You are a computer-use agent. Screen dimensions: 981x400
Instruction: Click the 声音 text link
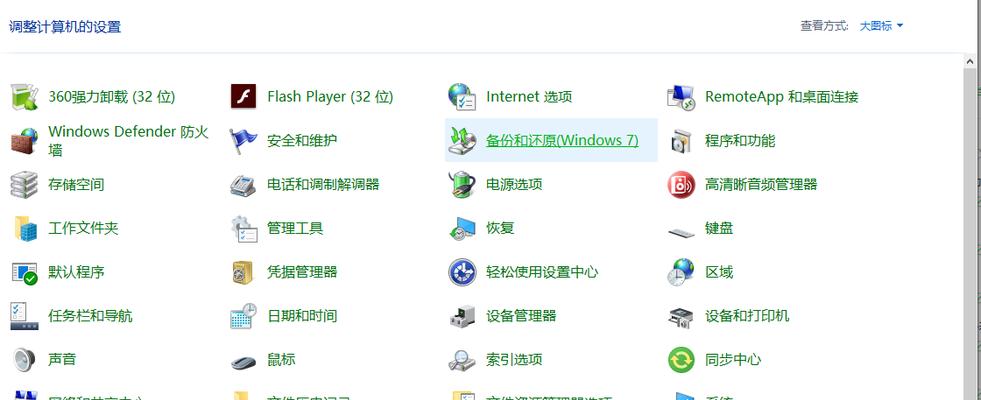[x=62, y=359]
